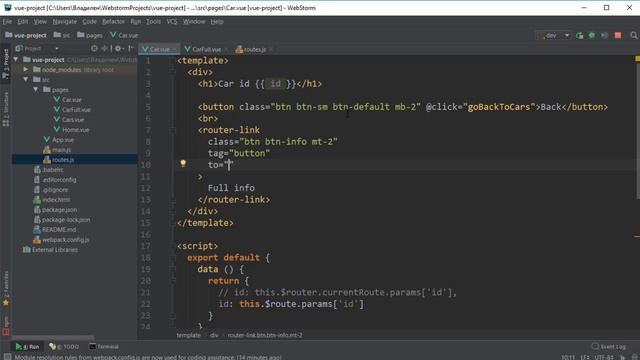Click the Run dev configuration icon

click(x=579, y=36)
